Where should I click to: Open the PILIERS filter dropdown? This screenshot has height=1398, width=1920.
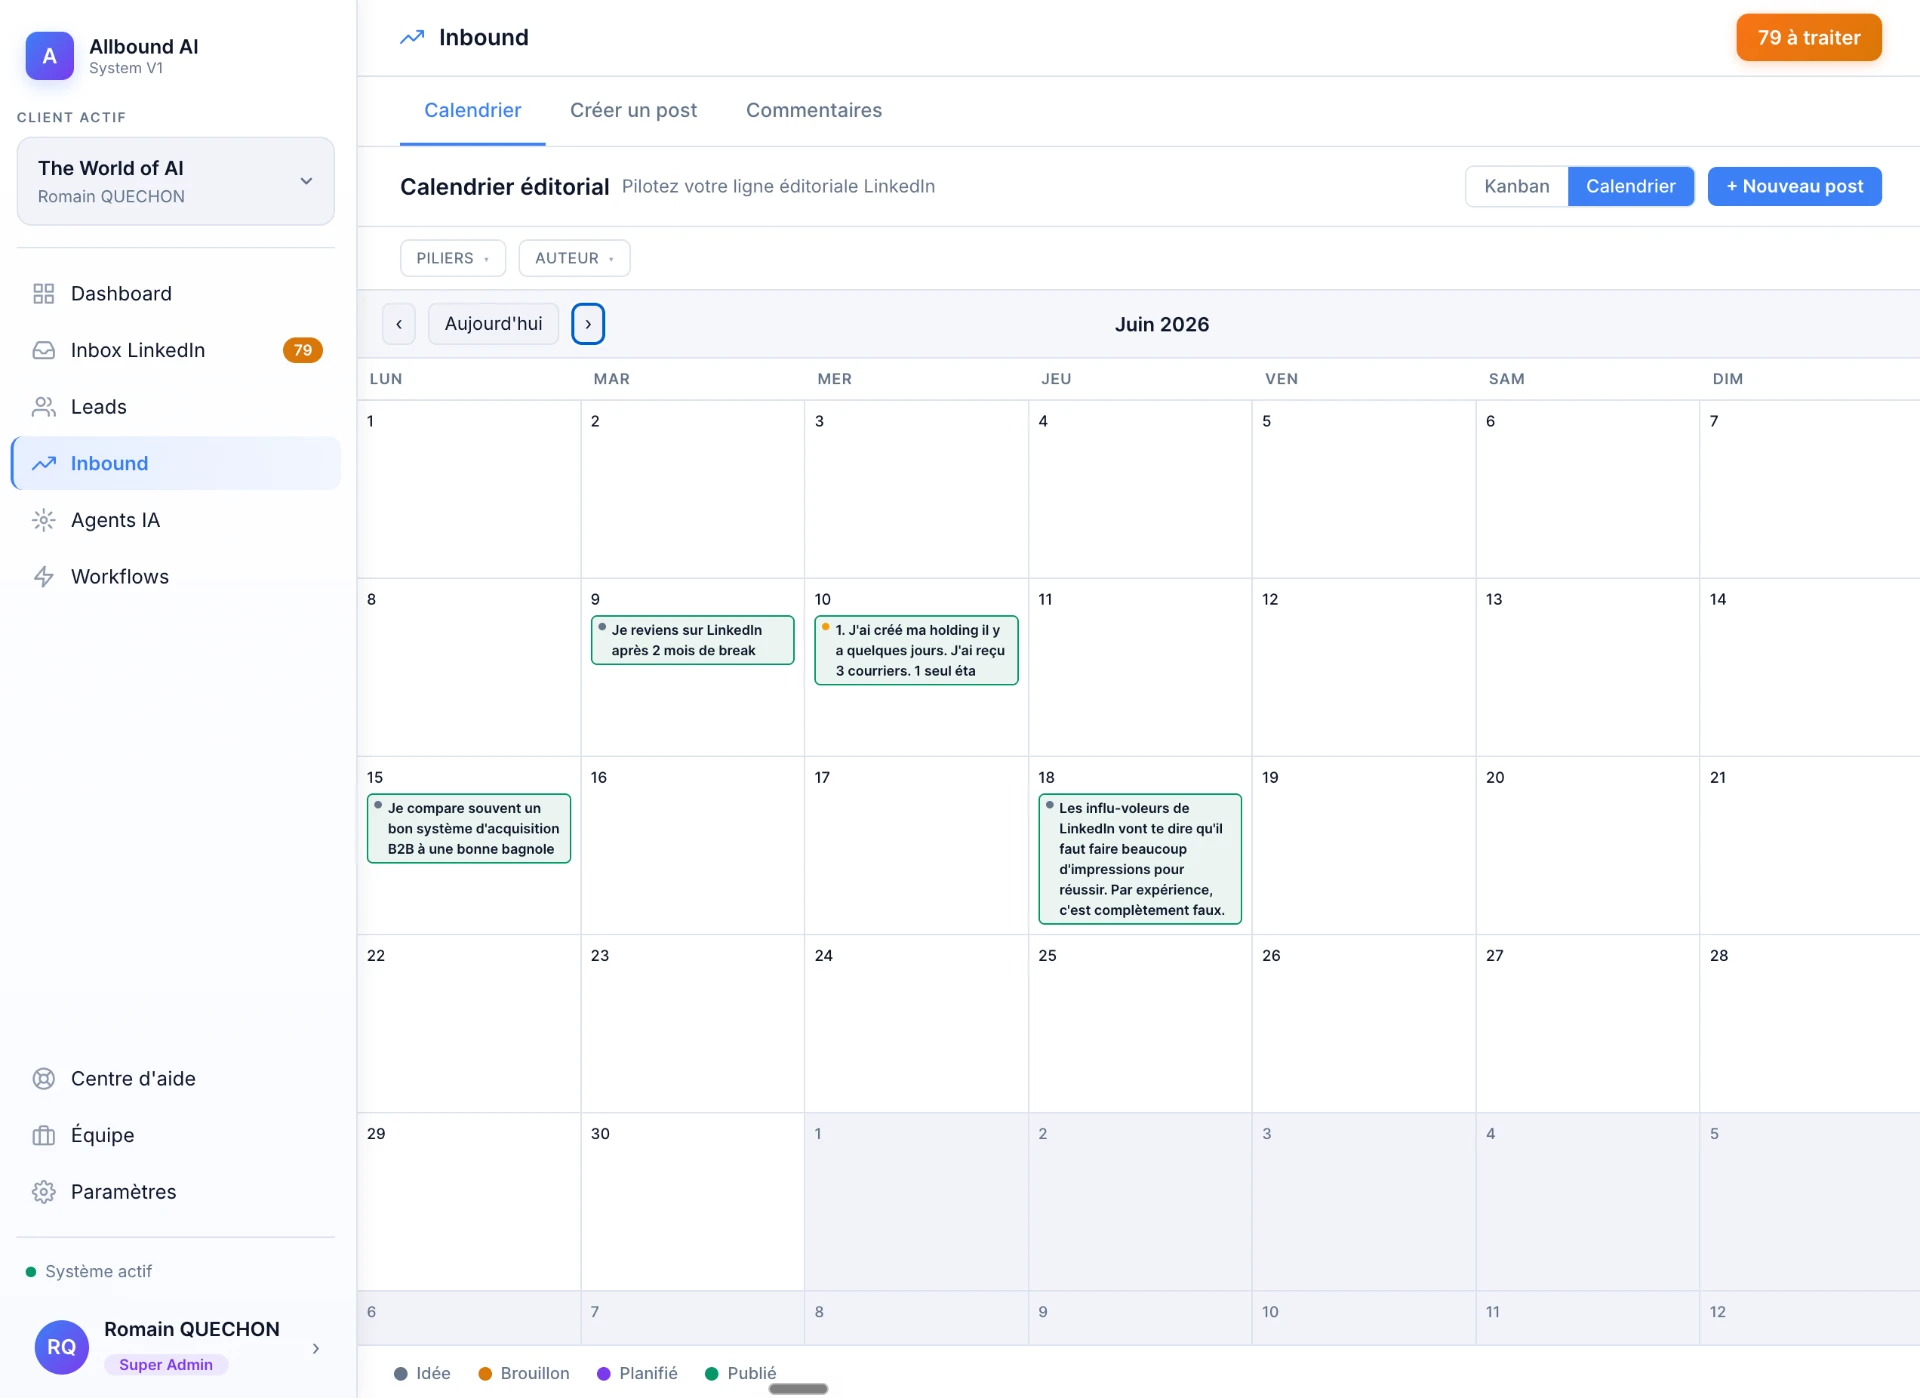453,258
